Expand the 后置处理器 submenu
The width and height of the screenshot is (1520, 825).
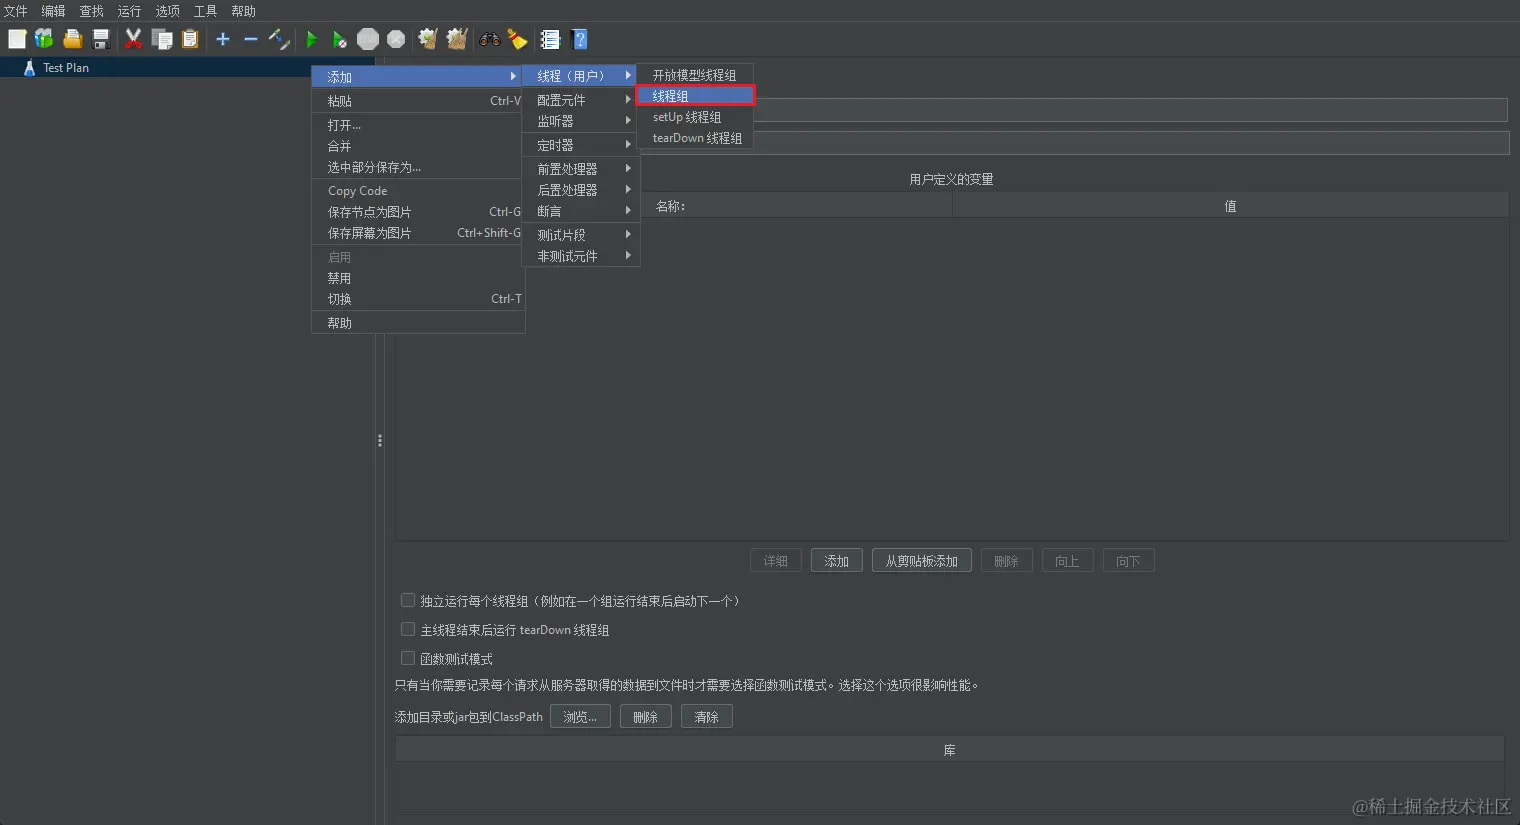point(580,190)
